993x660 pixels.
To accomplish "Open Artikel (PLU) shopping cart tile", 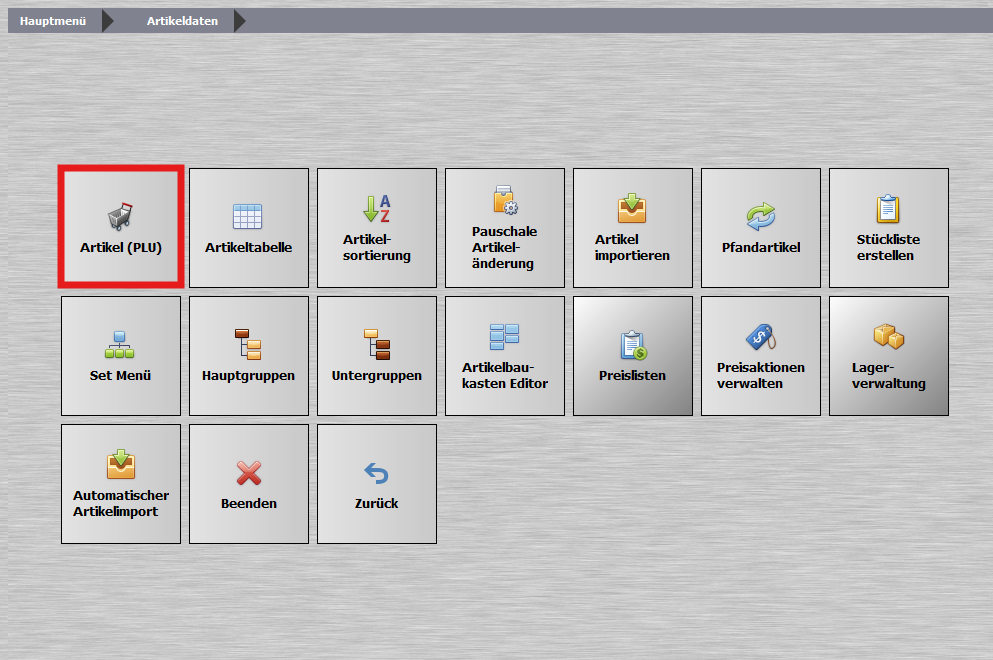I will click(120, 228).
